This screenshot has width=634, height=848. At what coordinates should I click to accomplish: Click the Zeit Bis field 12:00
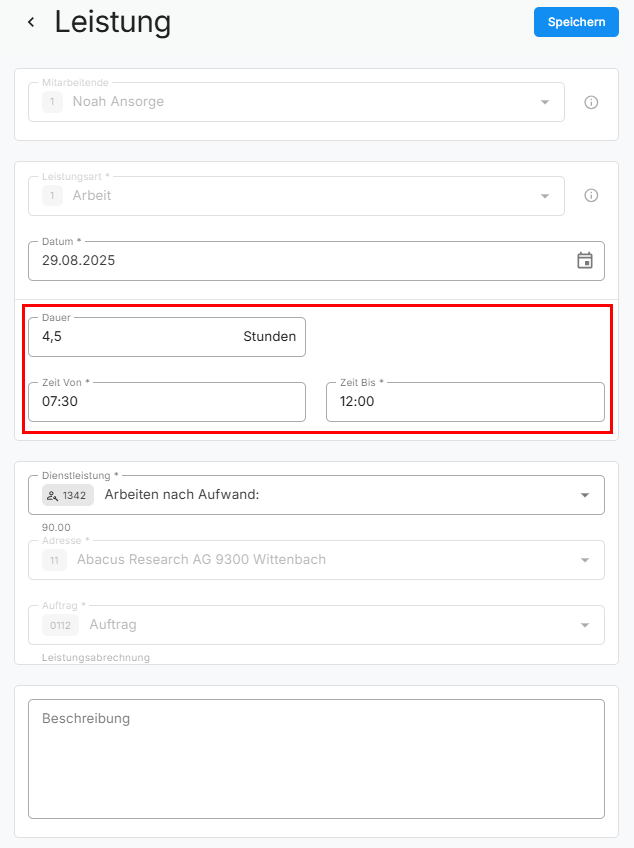click(x=465, y=402)
